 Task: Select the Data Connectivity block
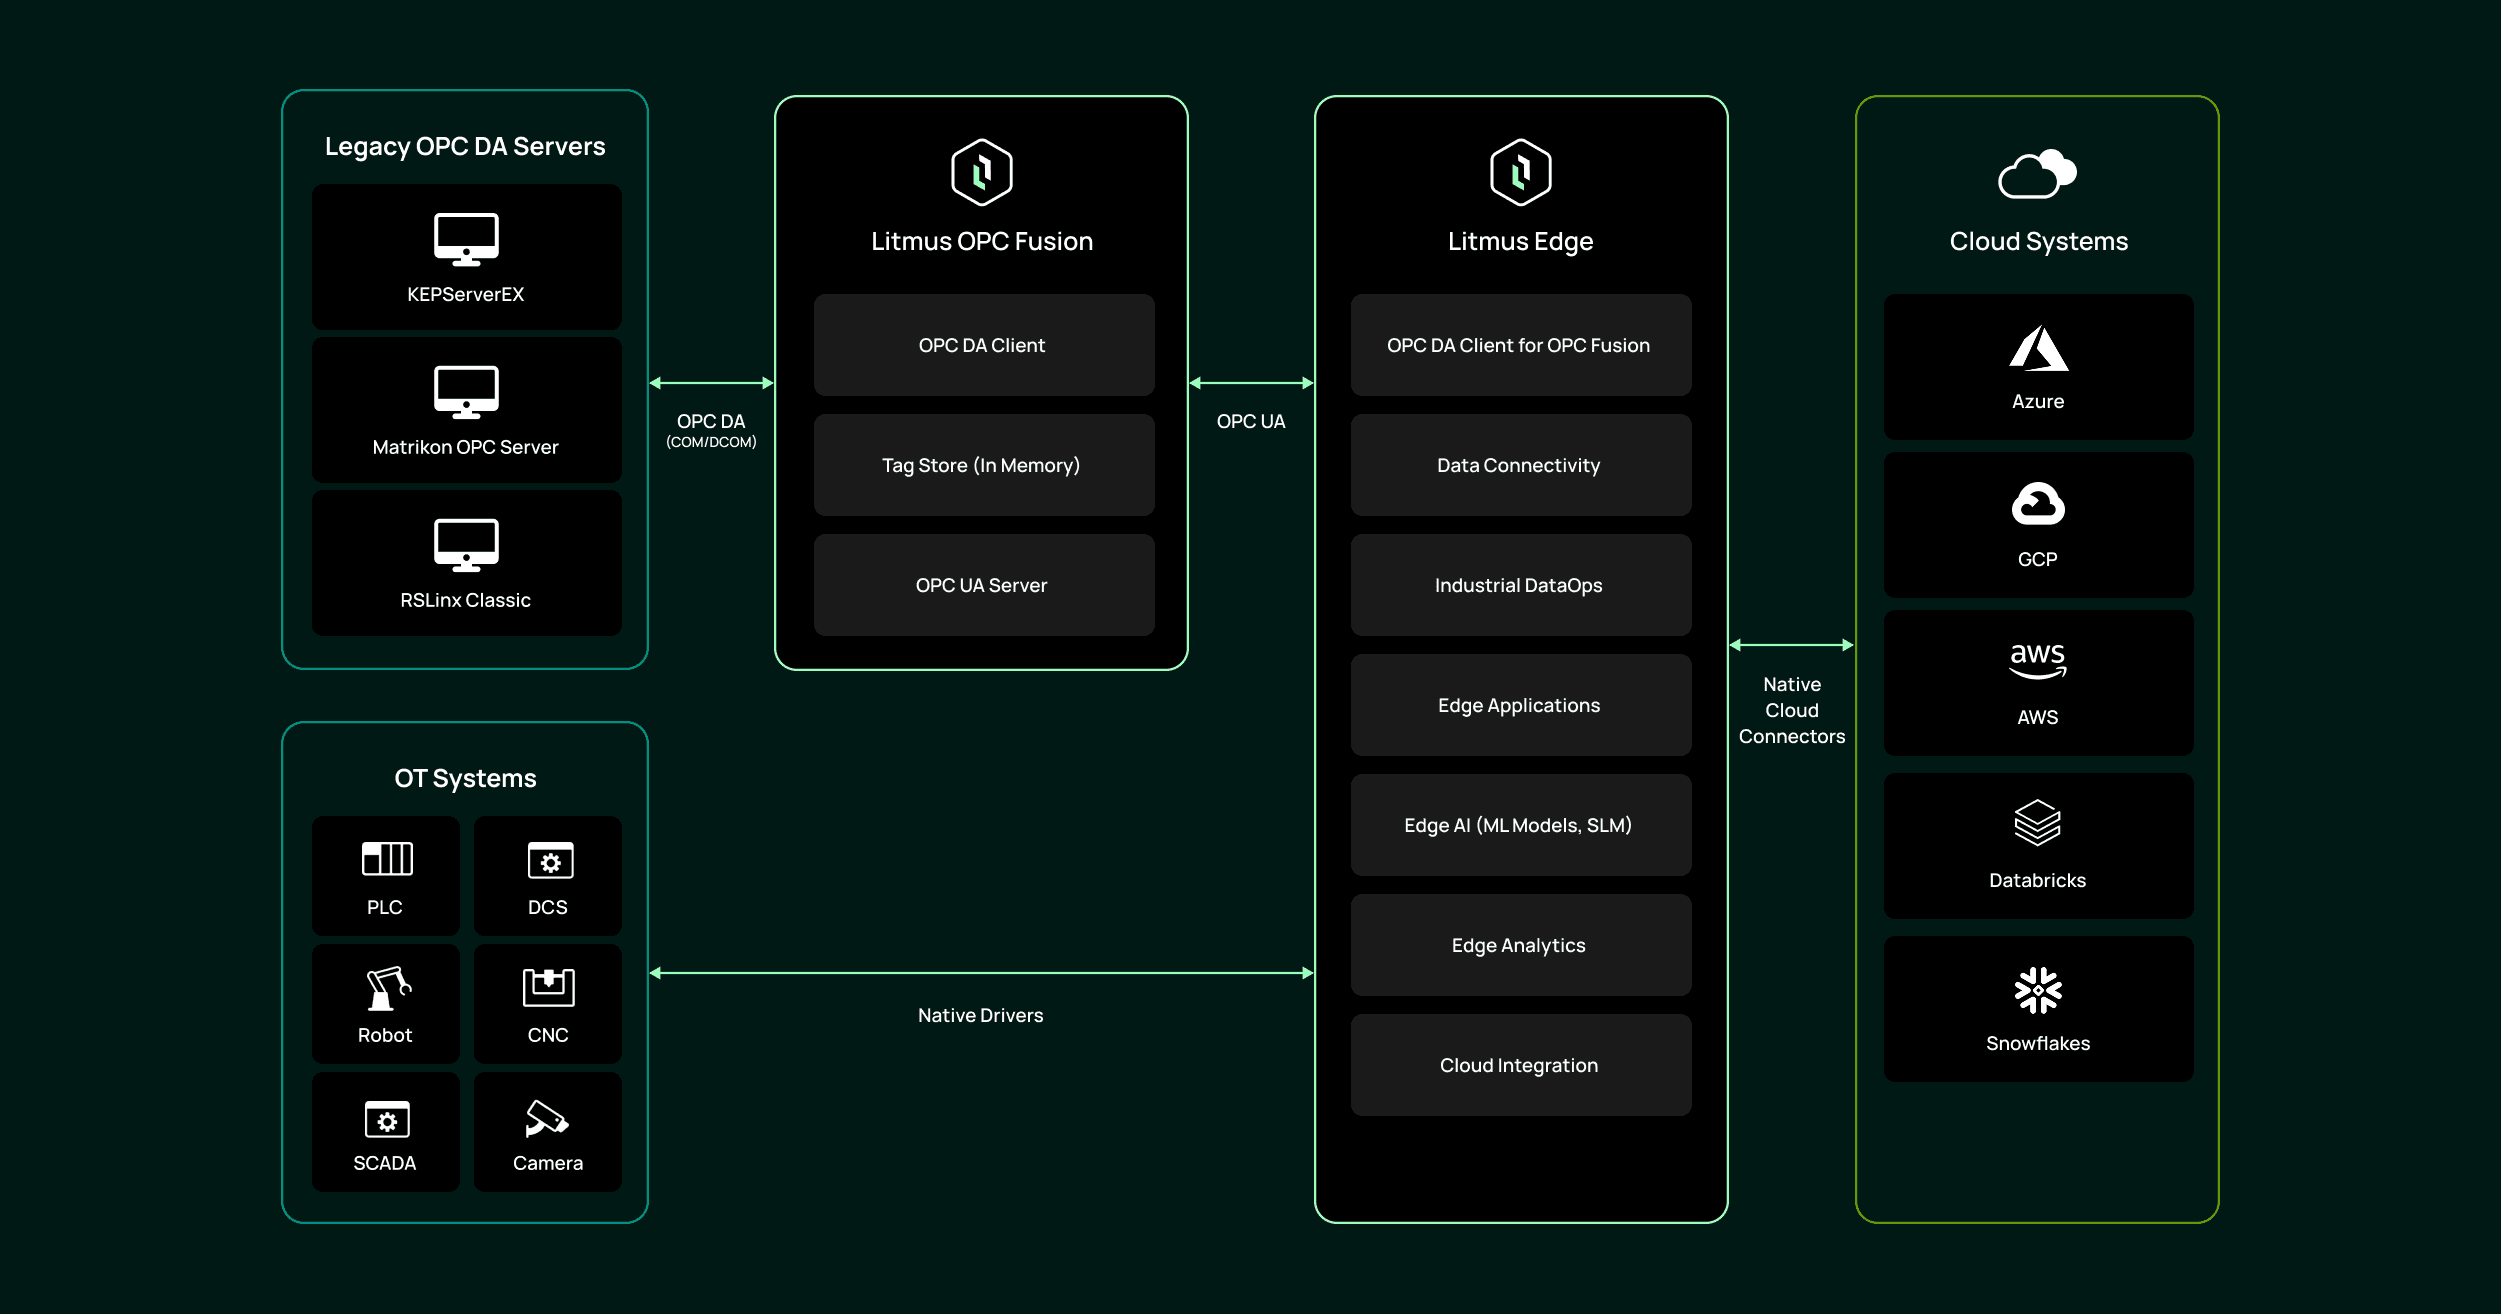coord(1521,465)
